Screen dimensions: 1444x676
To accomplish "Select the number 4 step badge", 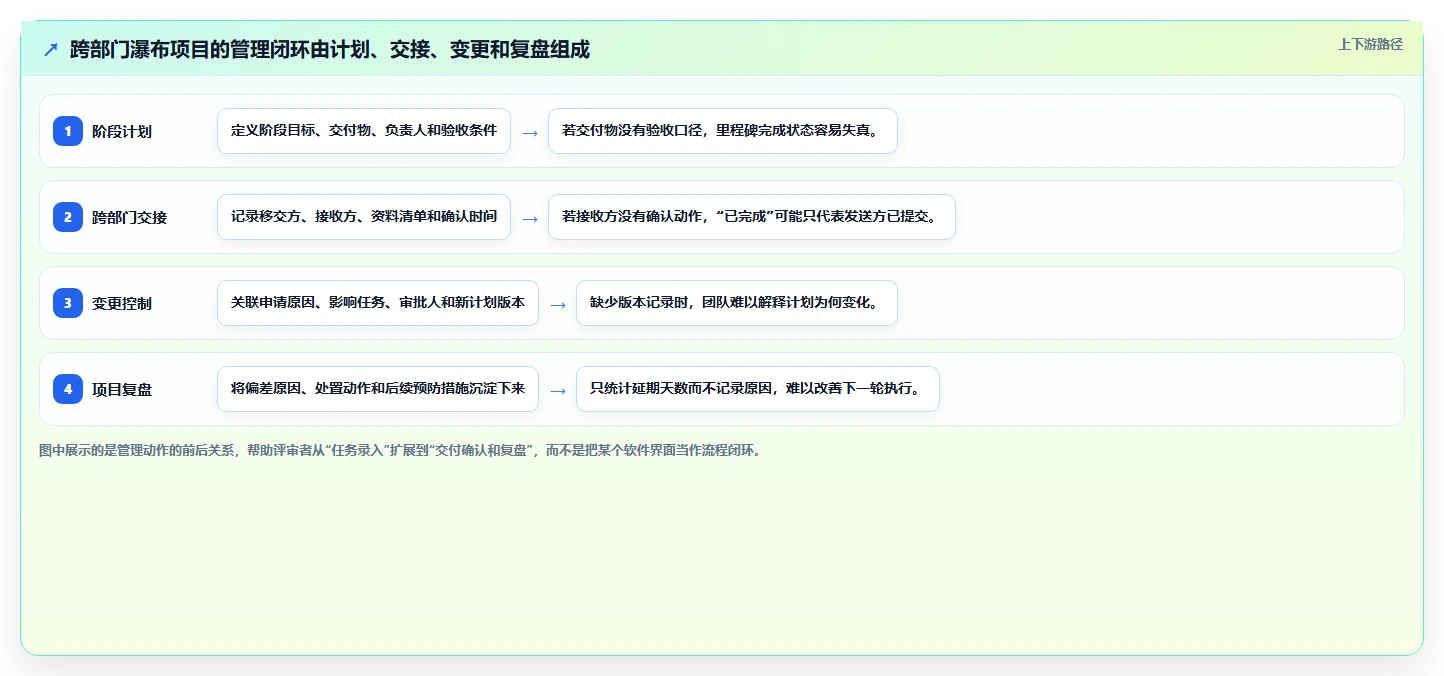I will coord(68,389).
